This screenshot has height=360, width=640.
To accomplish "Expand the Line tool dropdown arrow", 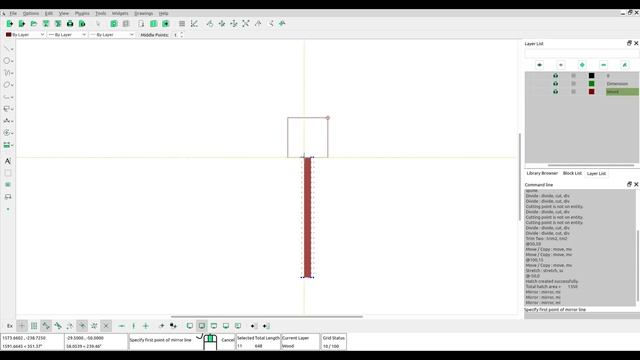I will (12, 49).
